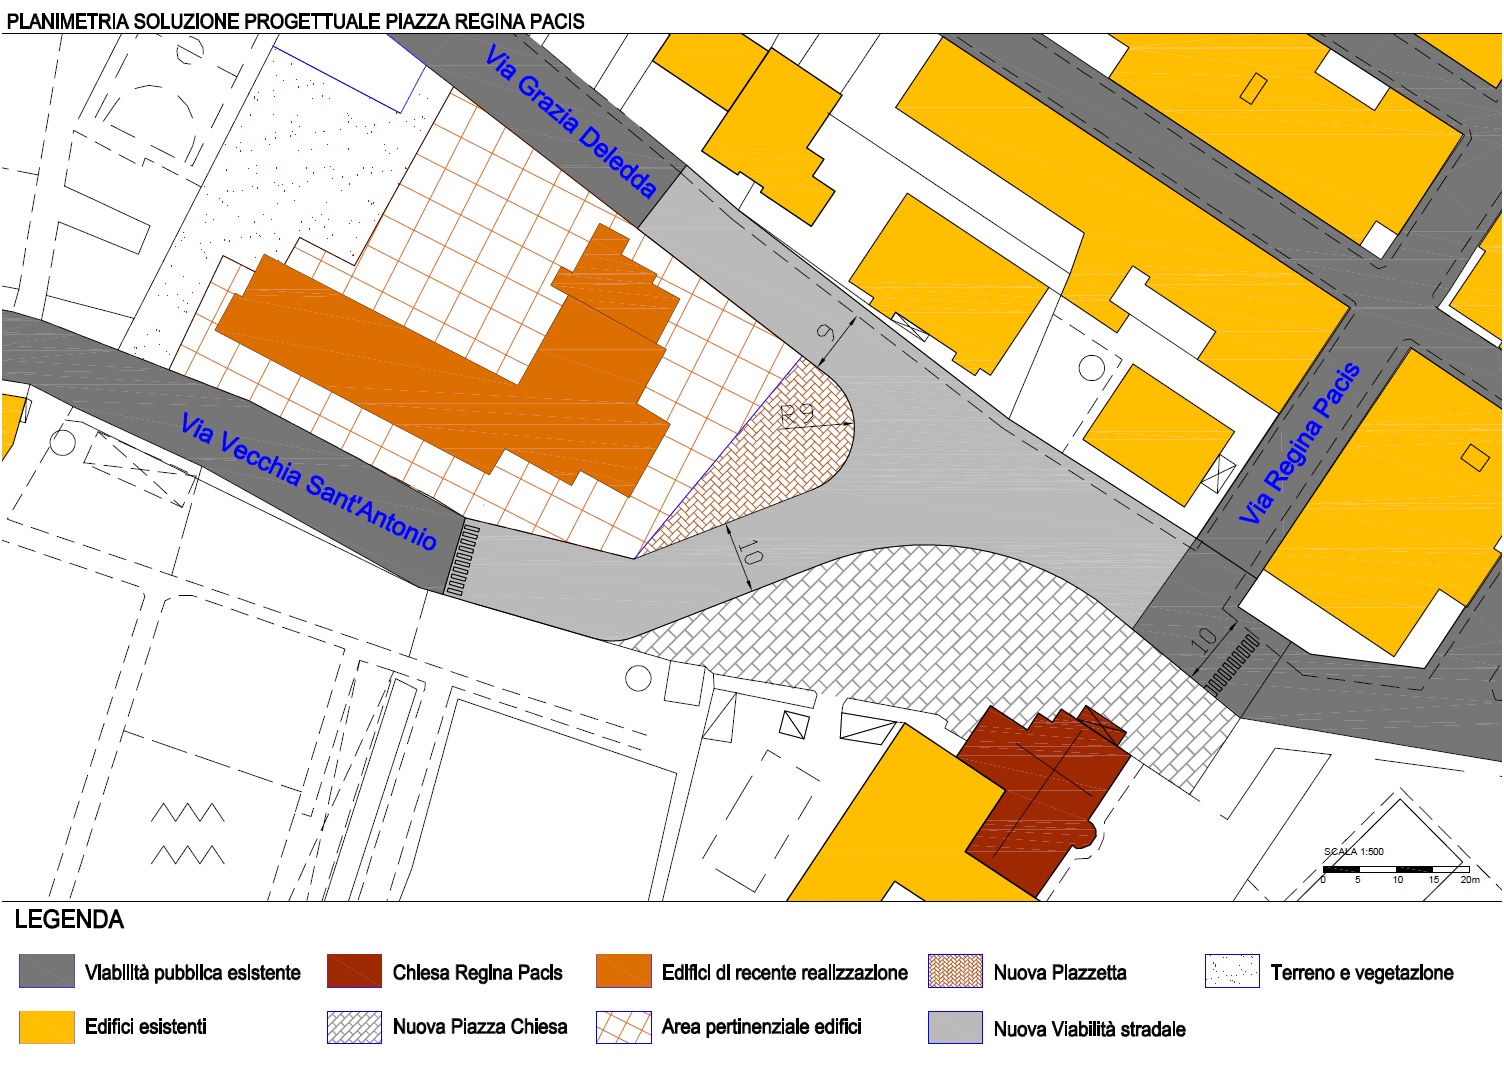Click the SCALA 1:500 scale bar
Screen dimensions: 1504x1070
(1395, 868)
